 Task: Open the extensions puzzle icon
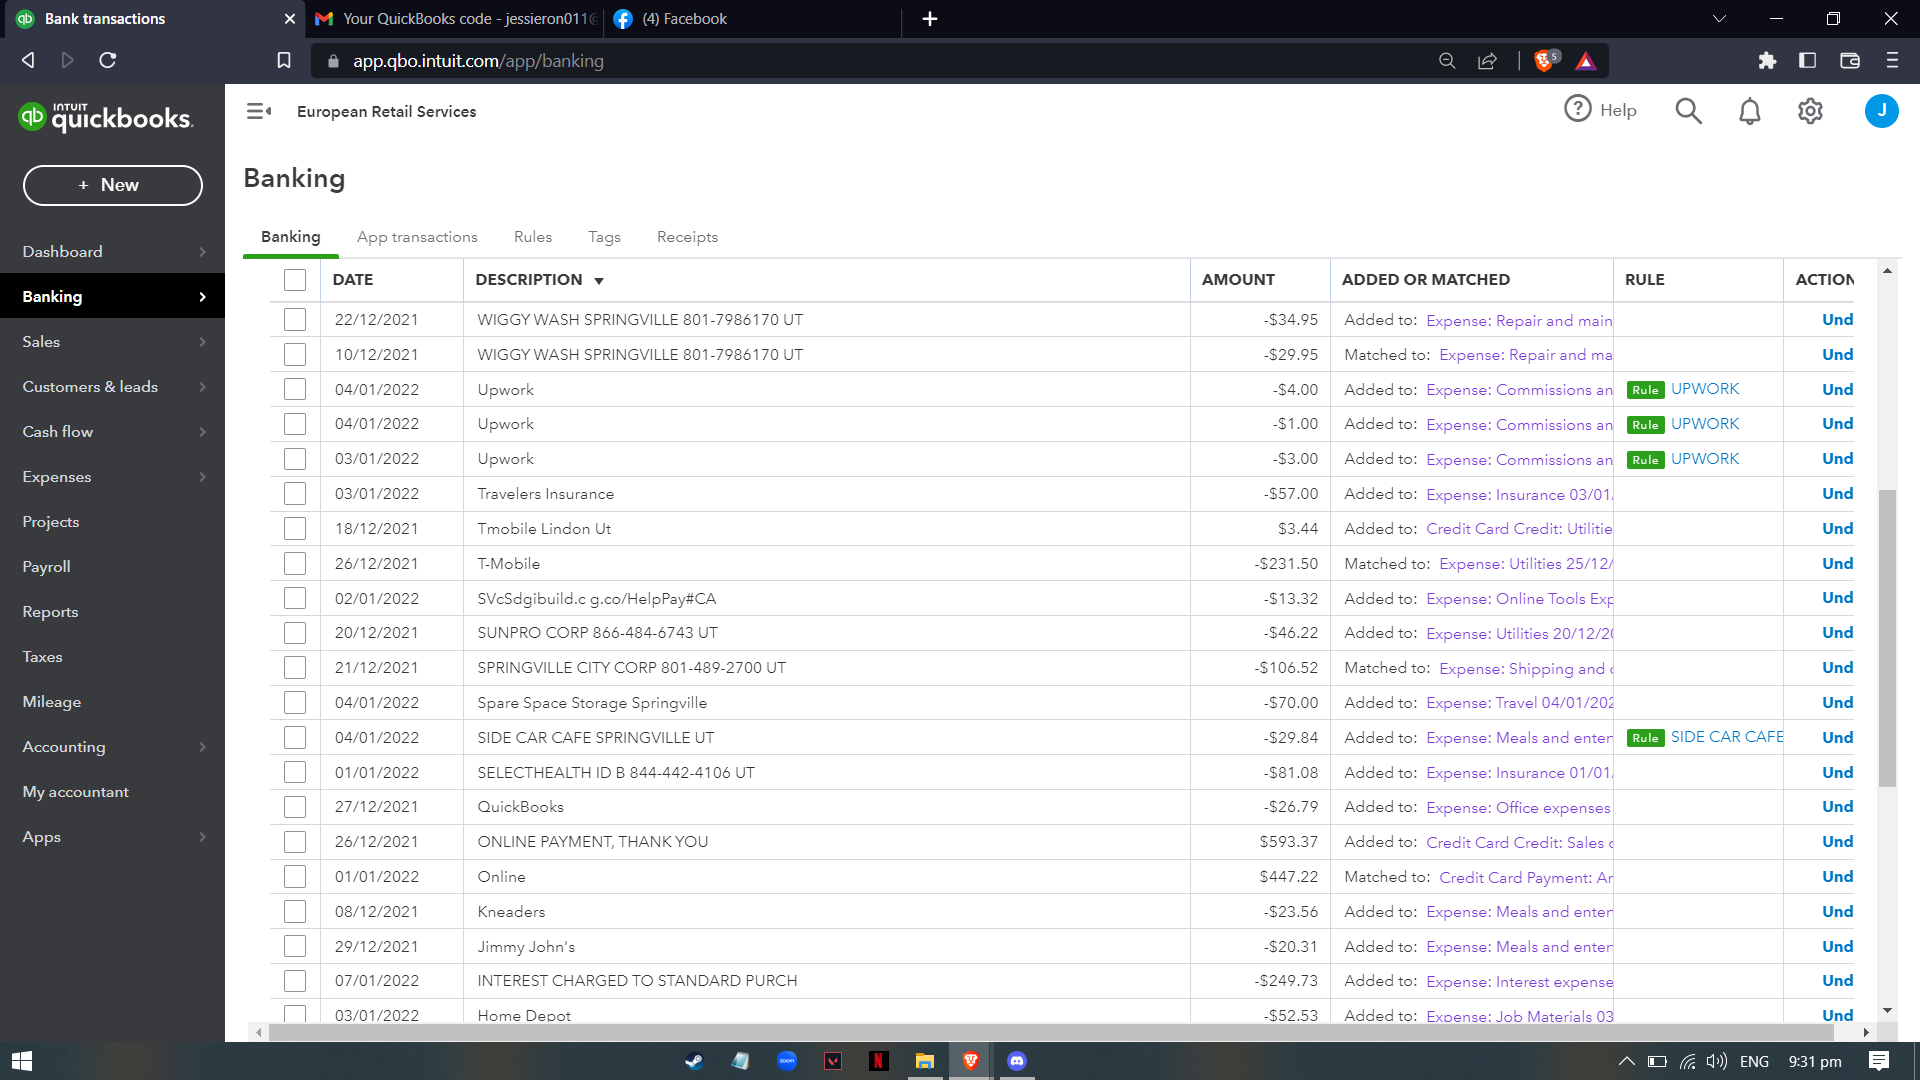tap(1767, 61)
